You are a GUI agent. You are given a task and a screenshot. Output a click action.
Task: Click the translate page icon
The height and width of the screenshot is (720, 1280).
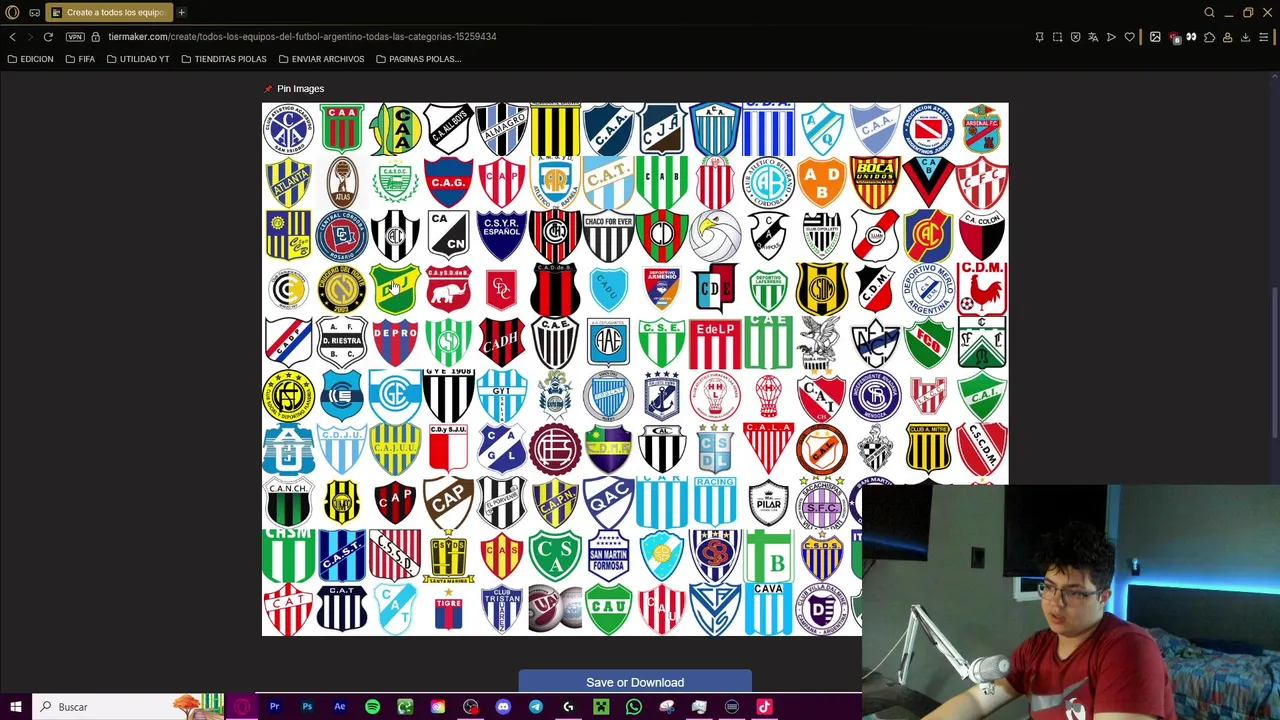pyautogui.click(x=1093, y=37)
